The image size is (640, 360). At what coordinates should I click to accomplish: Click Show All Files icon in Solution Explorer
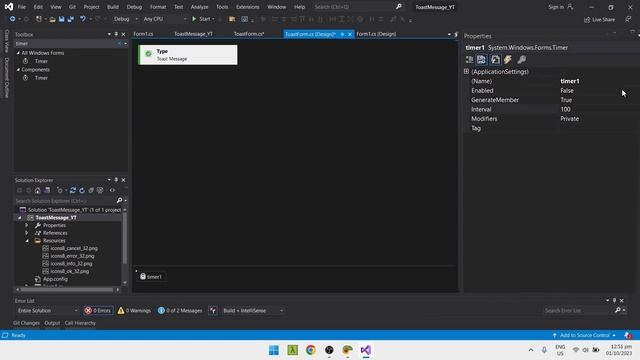click(100, 190)
